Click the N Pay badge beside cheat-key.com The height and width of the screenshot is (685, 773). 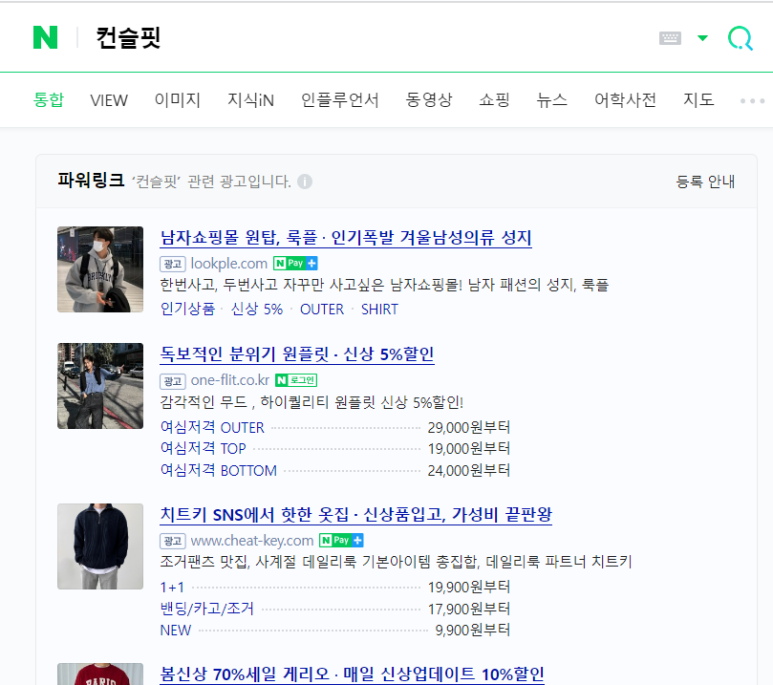(x=341, y=541)
